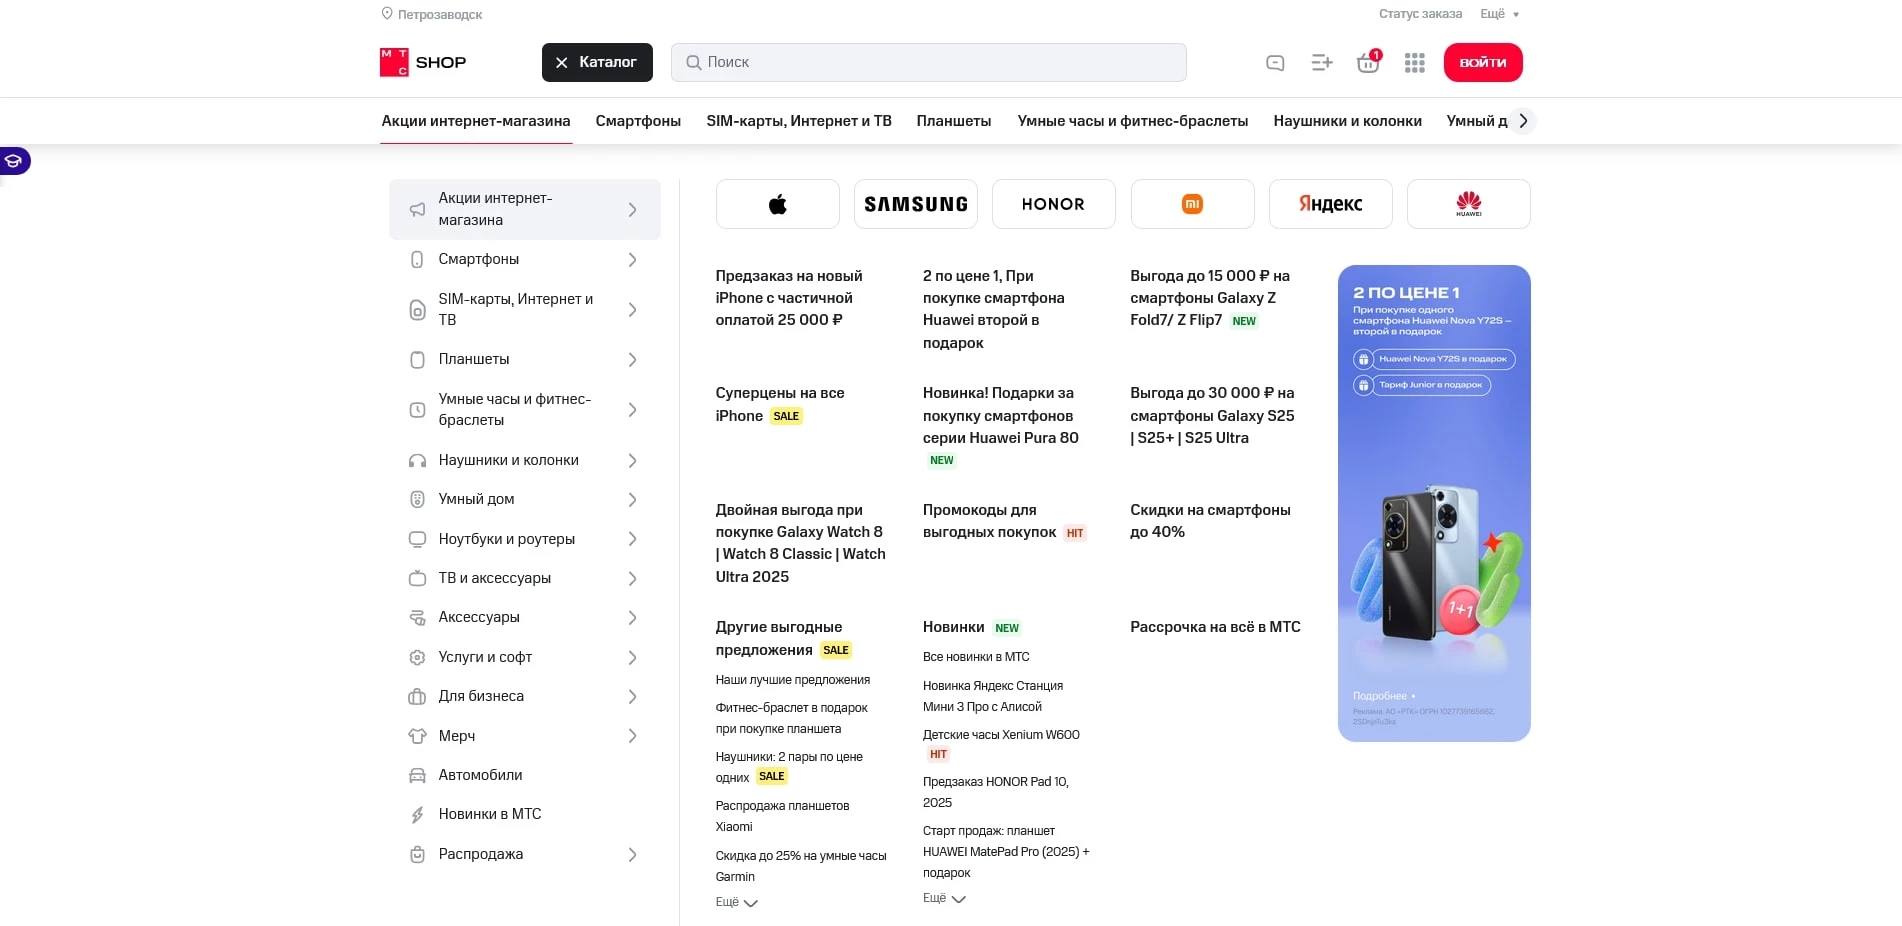1902x926 pixels.
Task: Select the Huawei brand logo
Action: [x=1468, y=204]
